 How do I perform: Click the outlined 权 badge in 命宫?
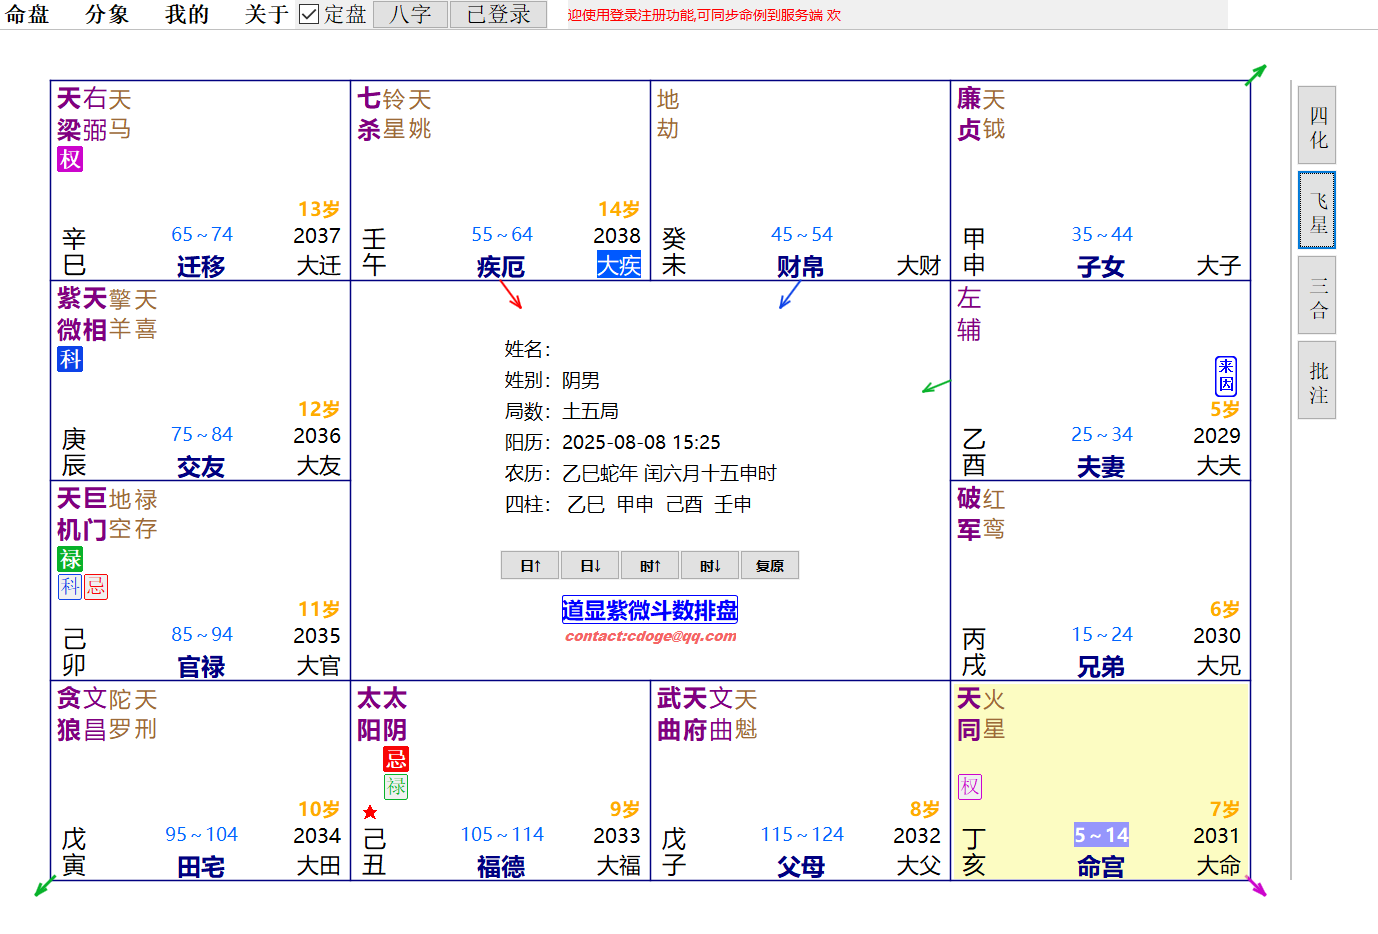tap(970, 787)
